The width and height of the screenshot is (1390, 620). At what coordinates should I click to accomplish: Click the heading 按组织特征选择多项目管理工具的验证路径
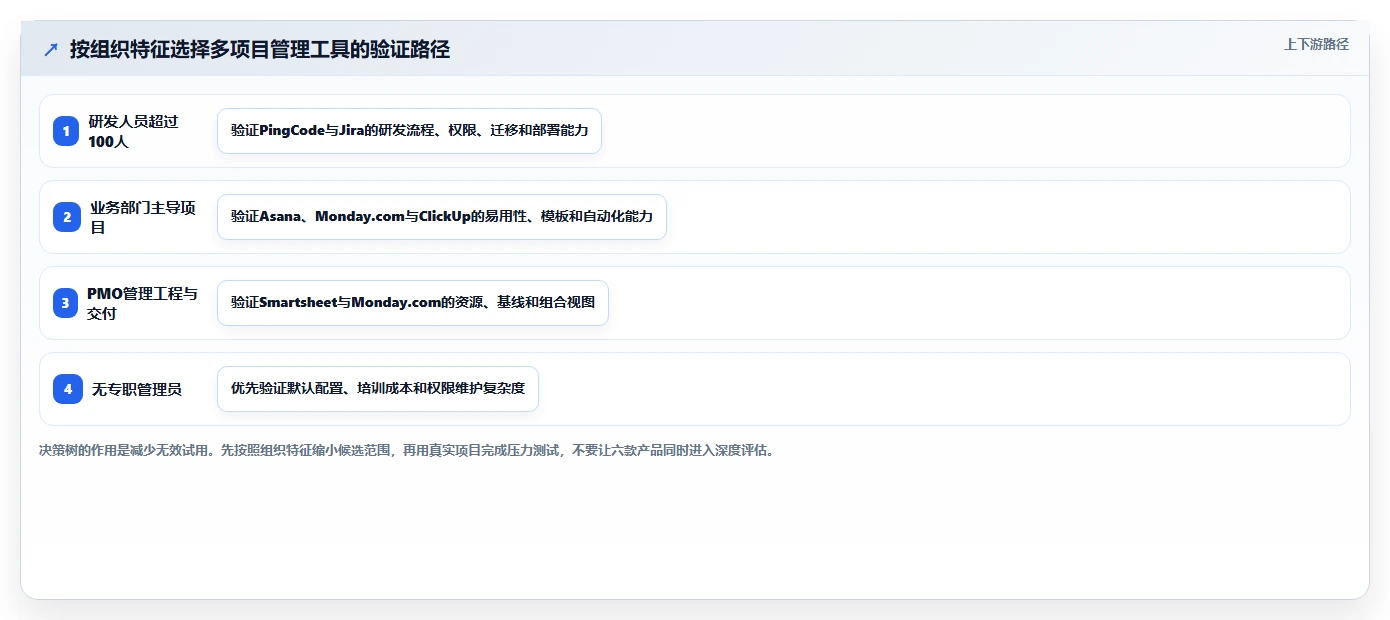click(x=260, y=49)
